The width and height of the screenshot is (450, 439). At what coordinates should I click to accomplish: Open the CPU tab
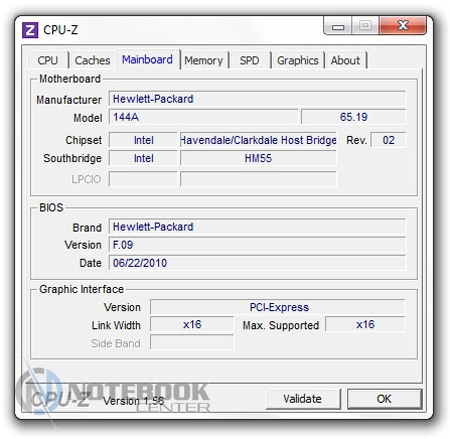tap(48, 60)
